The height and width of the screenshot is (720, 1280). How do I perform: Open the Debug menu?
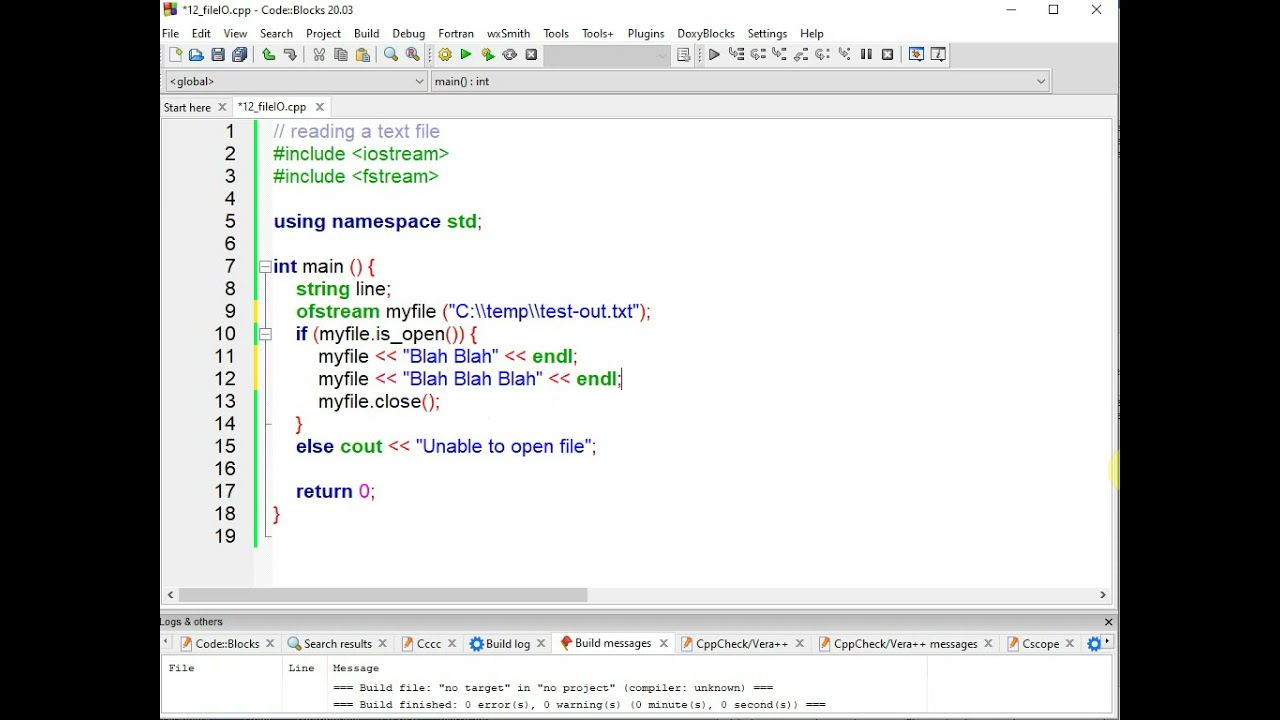point(408,33)
